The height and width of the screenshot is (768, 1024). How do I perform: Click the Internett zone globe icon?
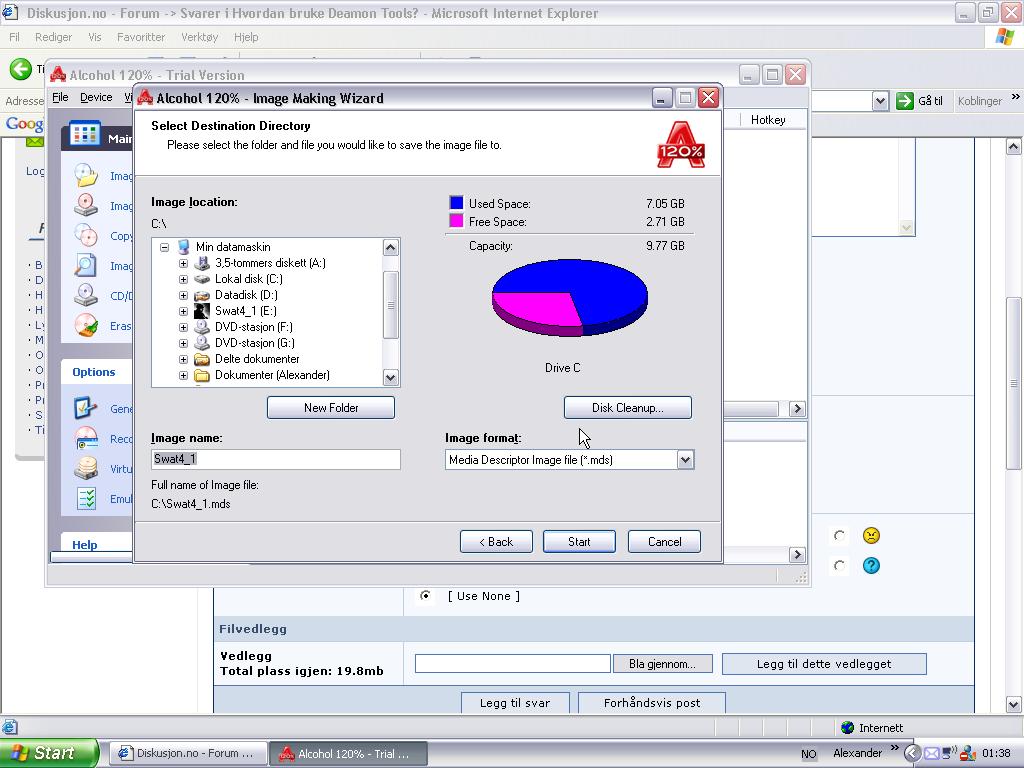(848, 728)
